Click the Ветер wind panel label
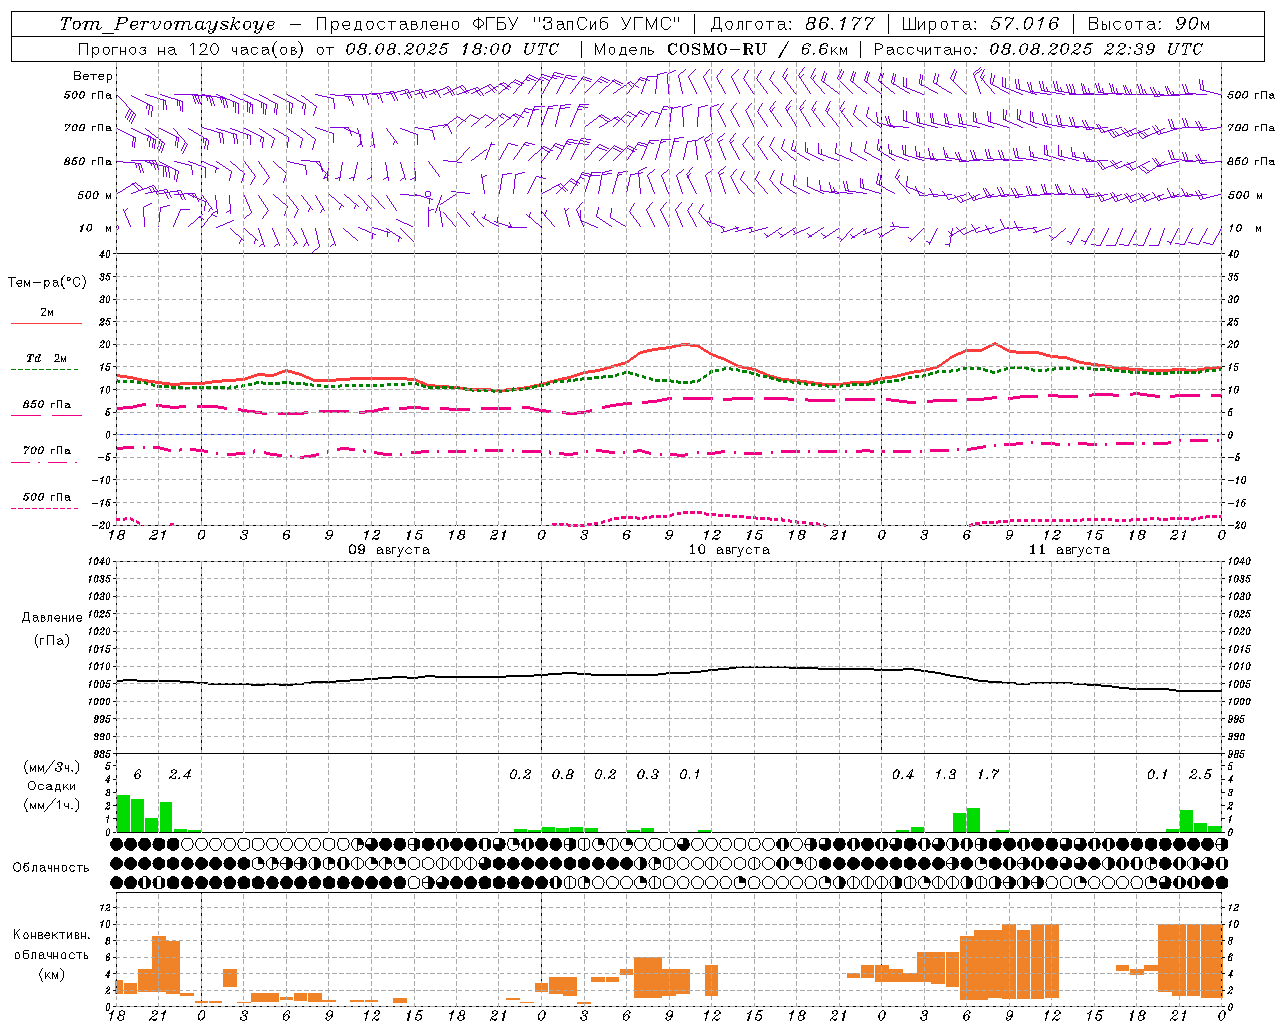 93,76
